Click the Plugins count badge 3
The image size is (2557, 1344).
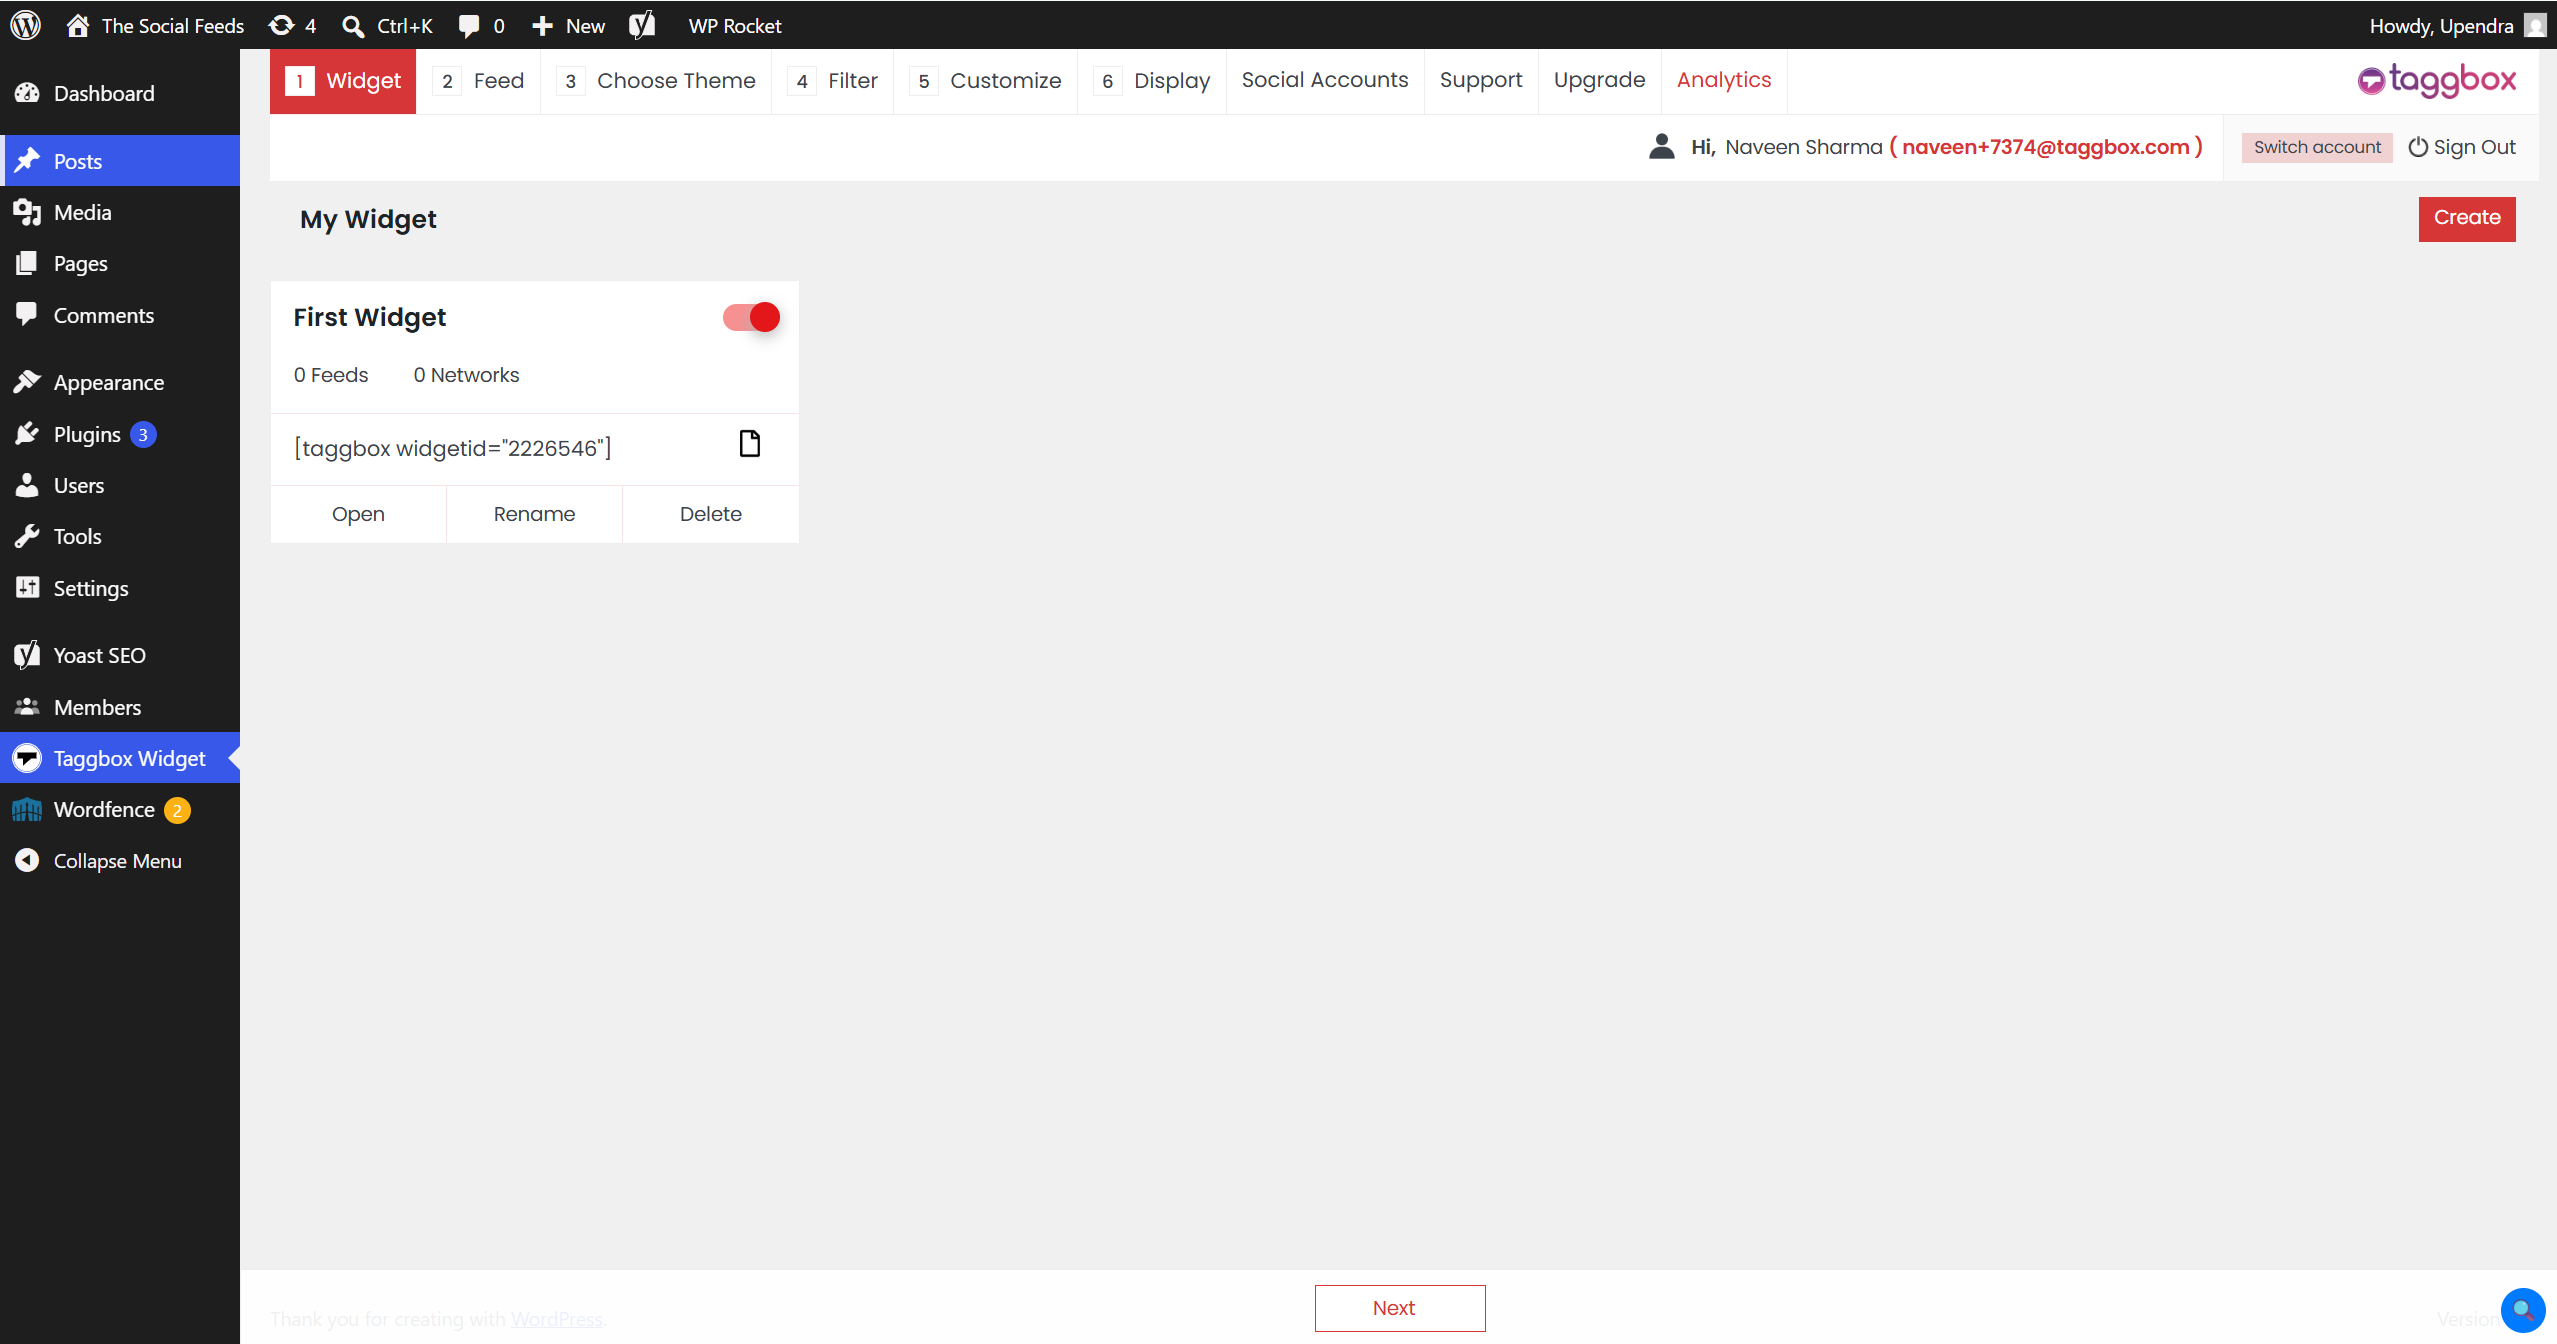(x=143, y=435)
